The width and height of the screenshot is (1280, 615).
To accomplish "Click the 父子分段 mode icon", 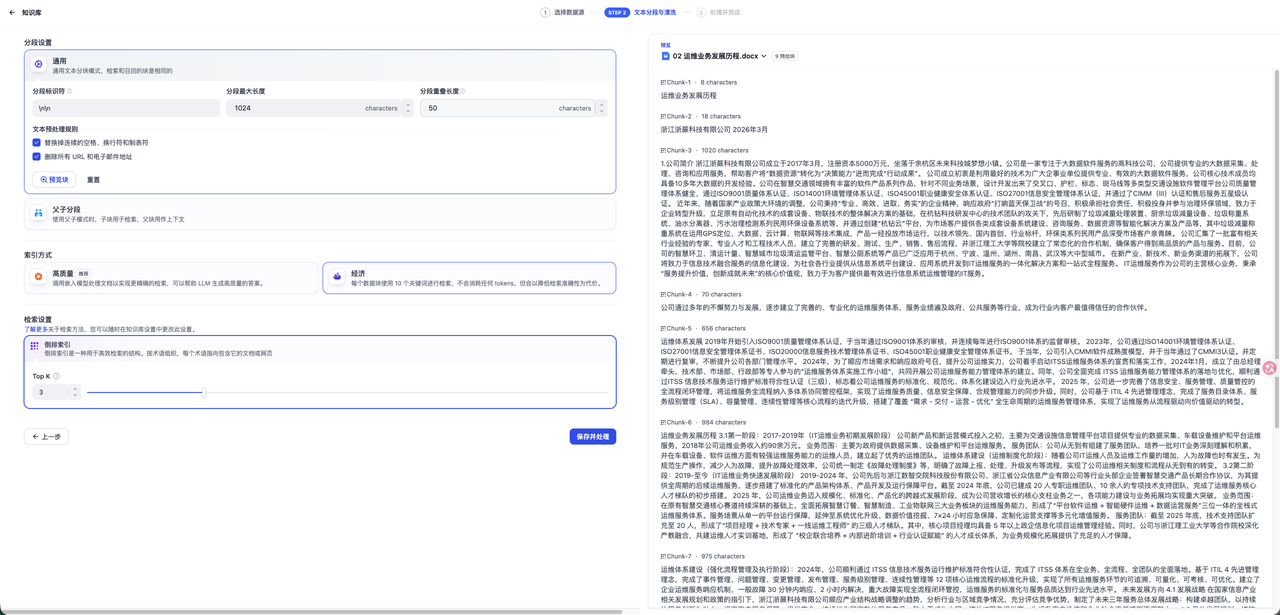I will [x=38, y=213].
